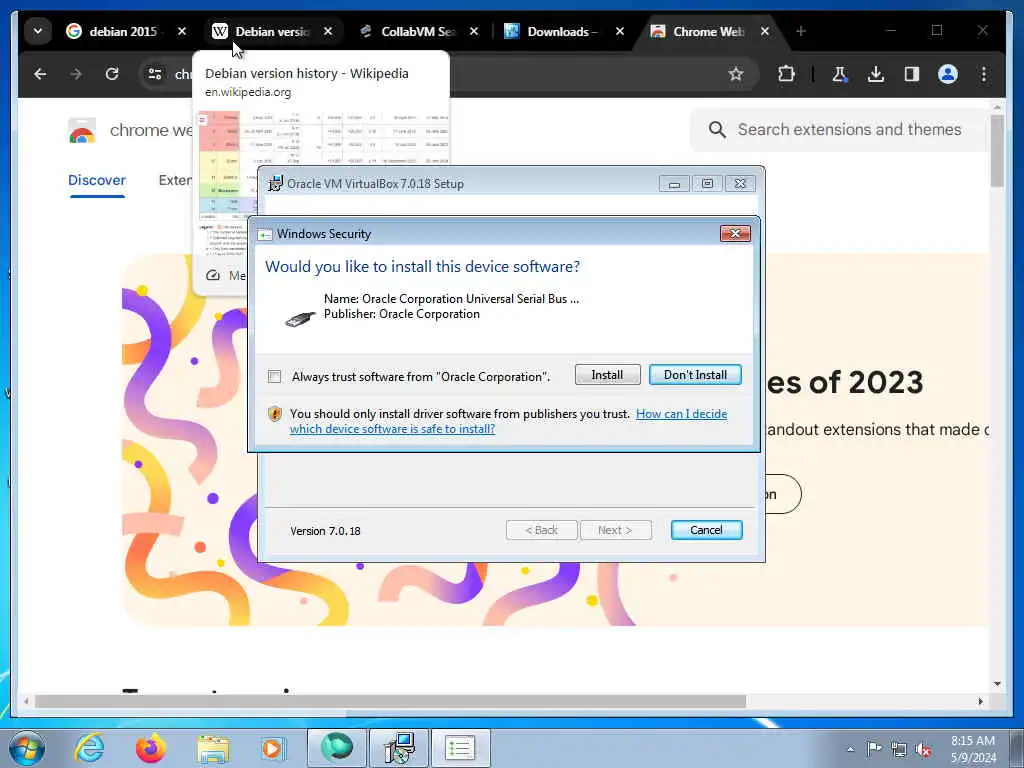Open Windows Media Player from taskbar
This screenshot has height=768, width=1024.
pyautogui.click(x=273, y=748)
